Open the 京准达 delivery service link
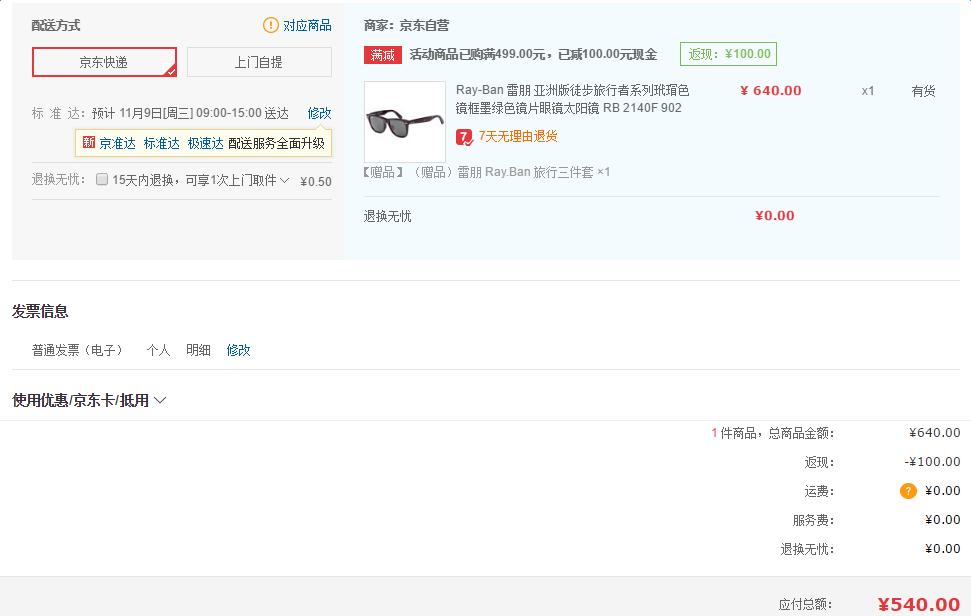 click(x=118, y=144)
